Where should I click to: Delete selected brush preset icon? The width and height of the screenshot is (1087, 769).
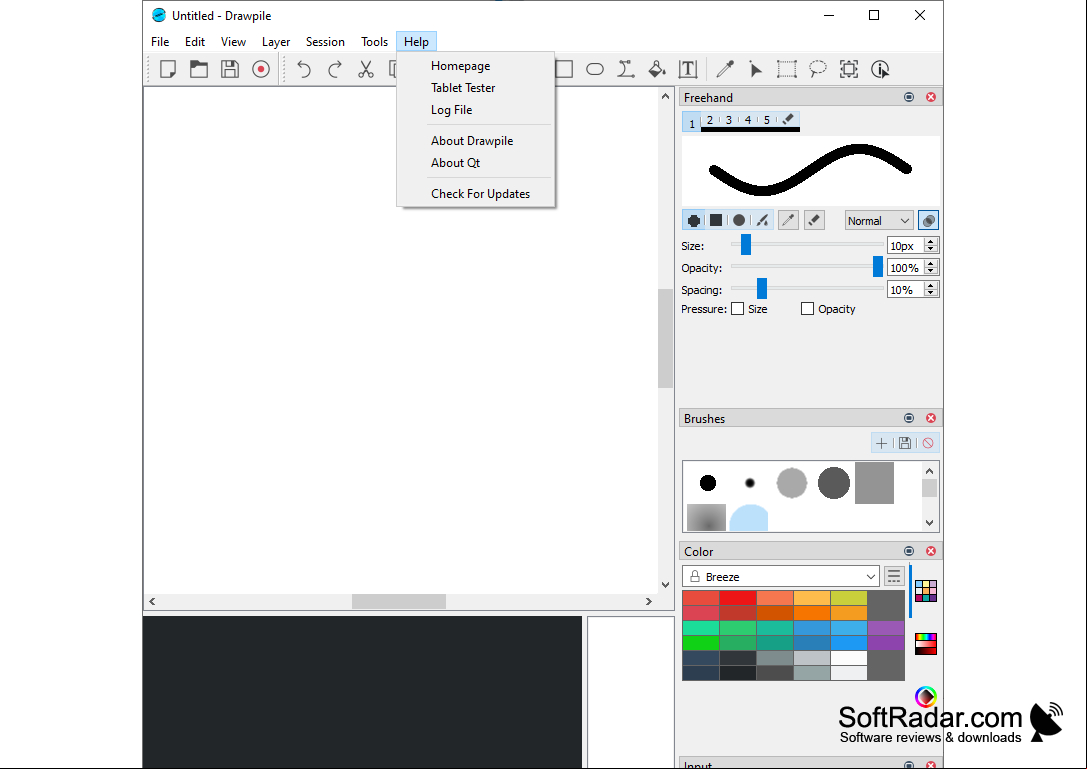coord(928,443)
